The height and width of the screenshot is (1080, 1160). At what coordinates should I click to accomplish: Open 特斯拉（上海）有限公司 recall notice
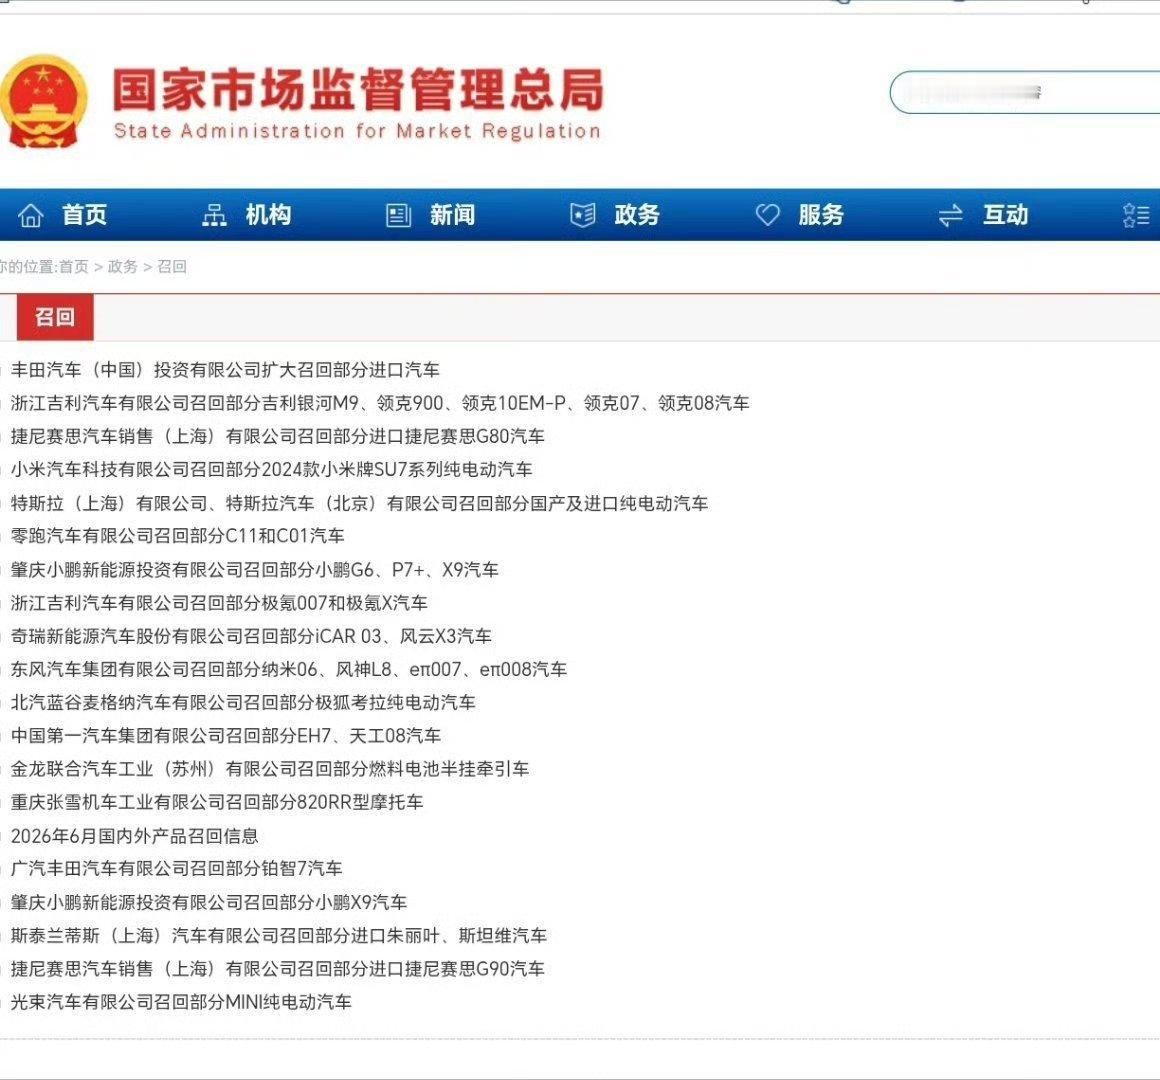tap(359, 503)
